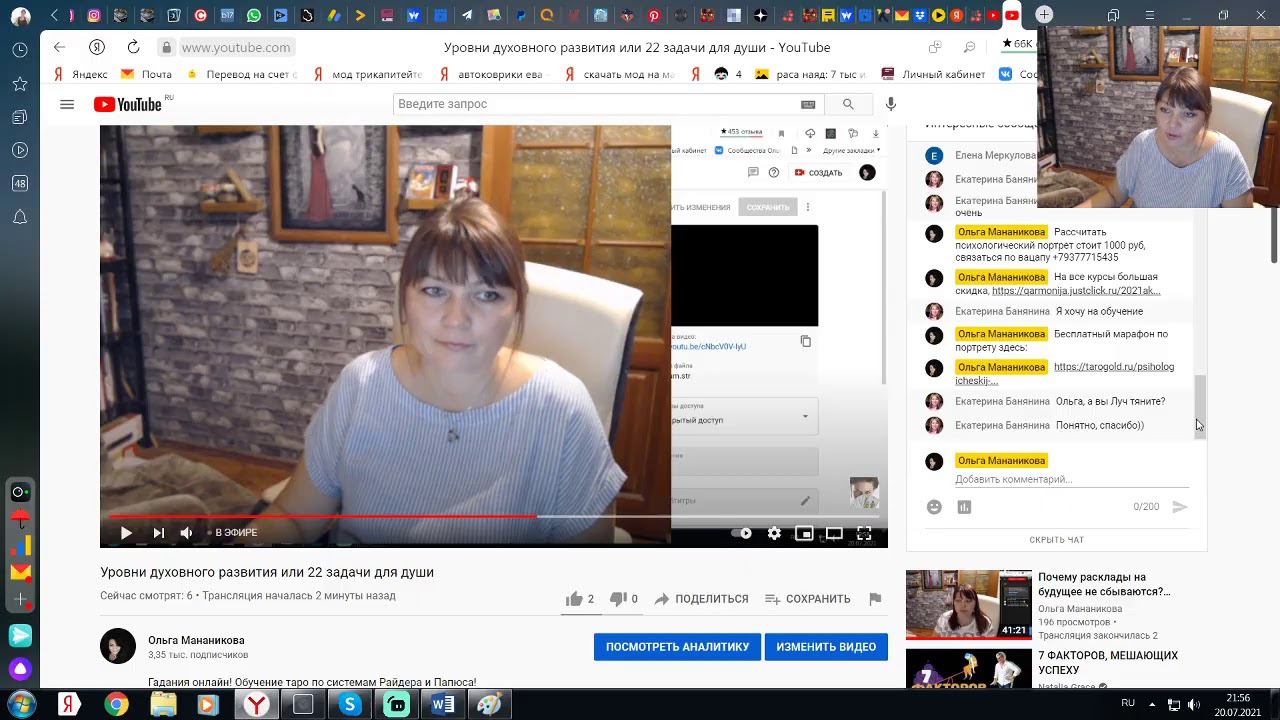Open Paint palette app in taskbar
The image size is (1280, 720).
coord(489,705)
